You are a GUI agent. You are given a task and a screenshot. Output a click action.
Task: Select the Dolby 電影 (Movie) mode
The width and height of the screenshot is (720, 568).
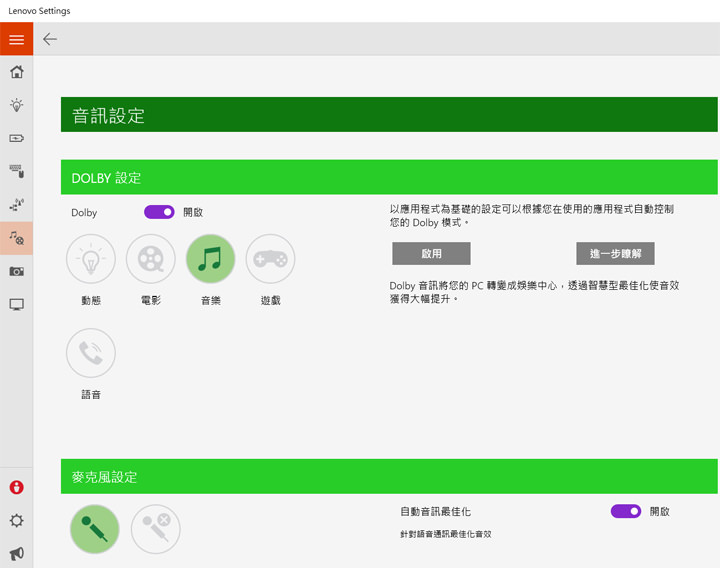pos(151,260)
